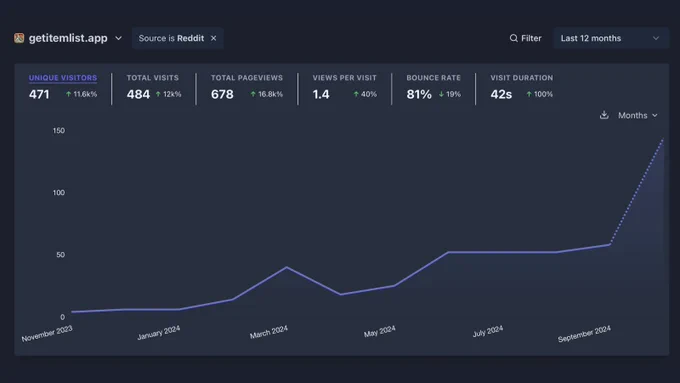
Task: Remove the Source is Reddit filter
Action: tap(213, 38)
